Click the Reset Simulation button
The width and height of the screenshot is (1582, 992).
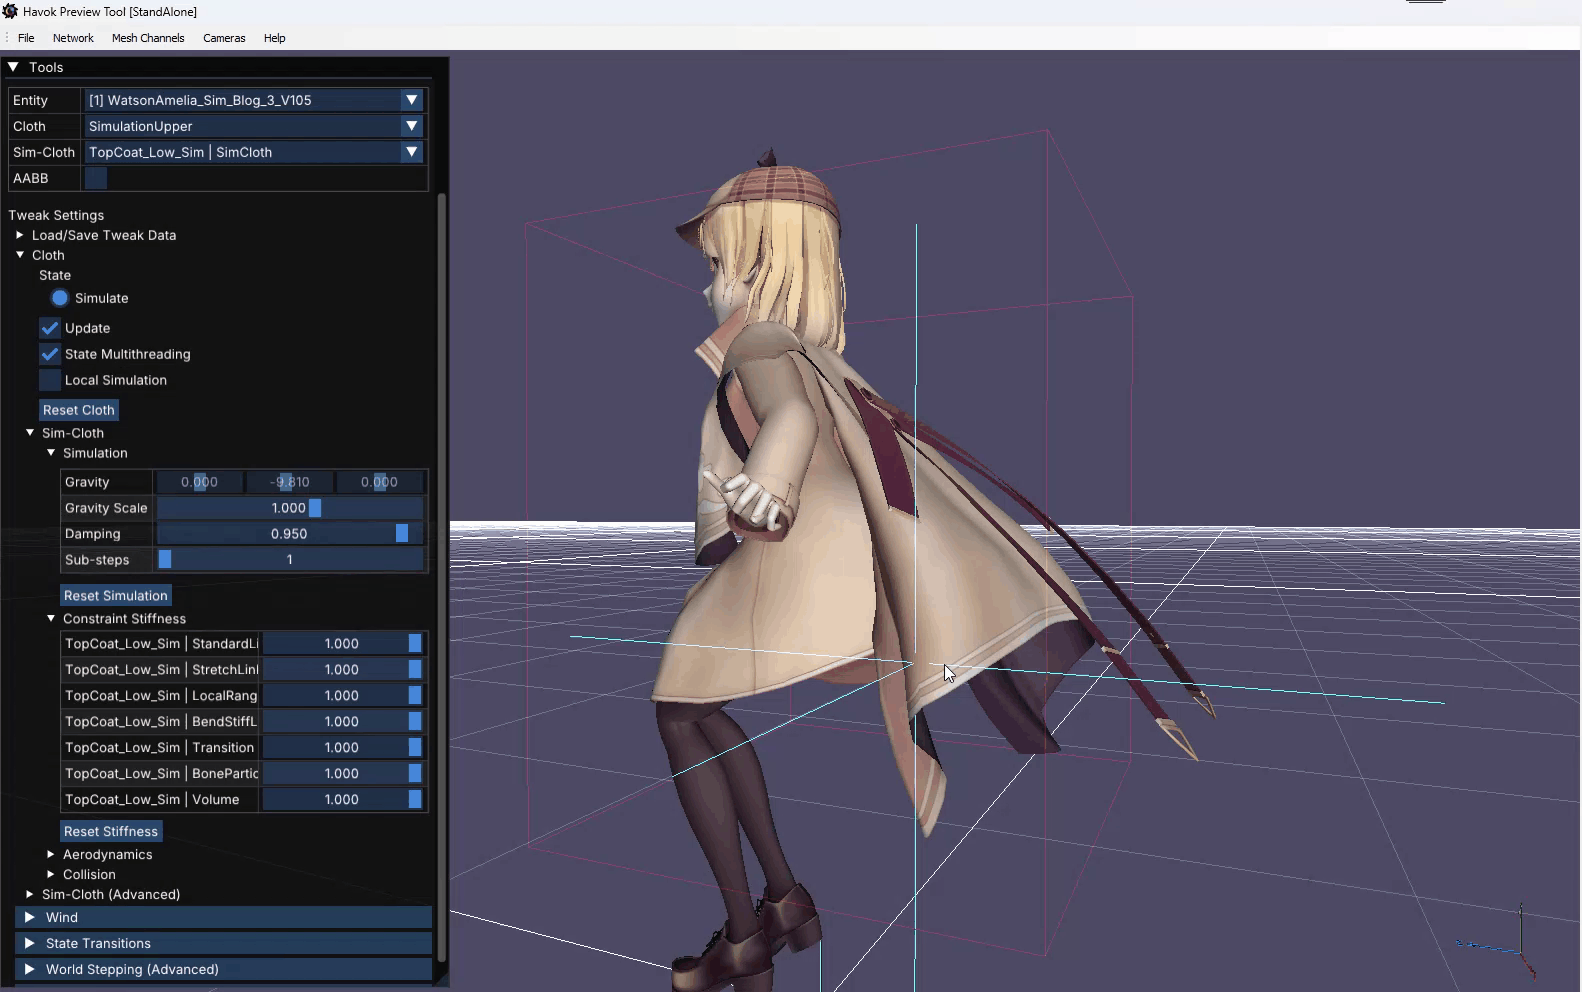coord(116,595)
